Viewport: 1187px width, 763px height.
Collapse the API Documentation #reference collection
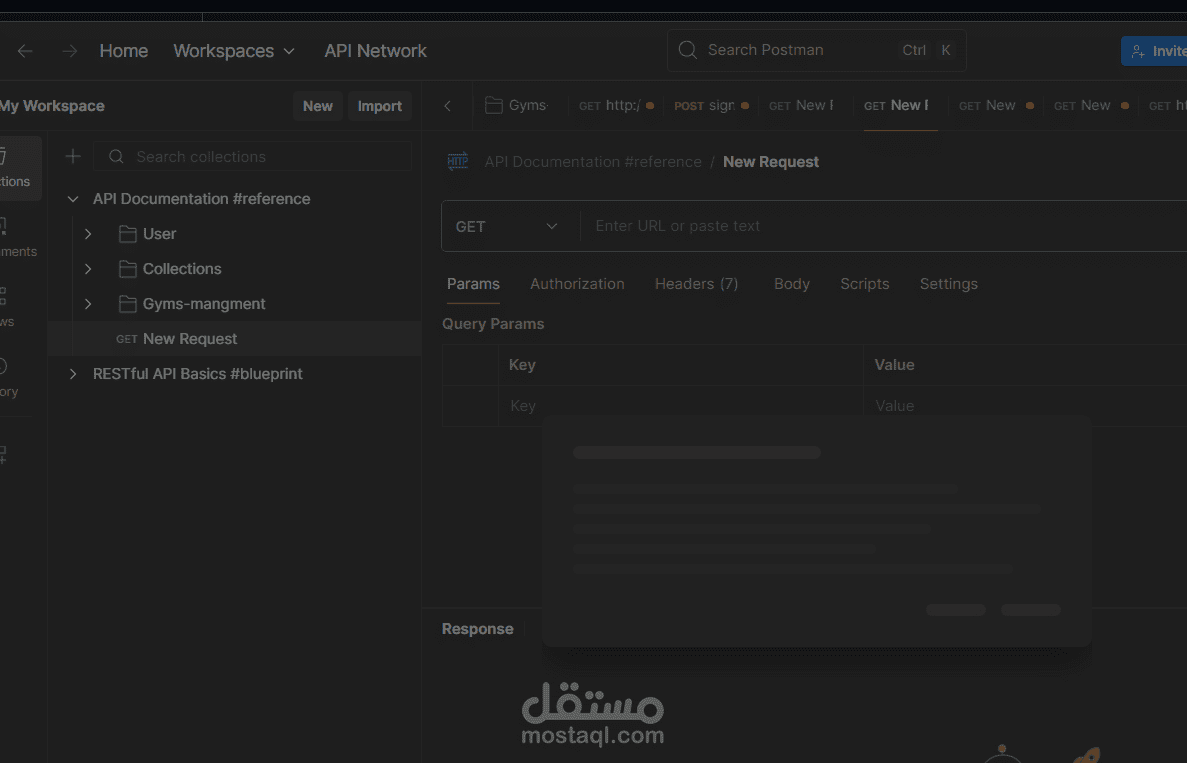(73, 199)
